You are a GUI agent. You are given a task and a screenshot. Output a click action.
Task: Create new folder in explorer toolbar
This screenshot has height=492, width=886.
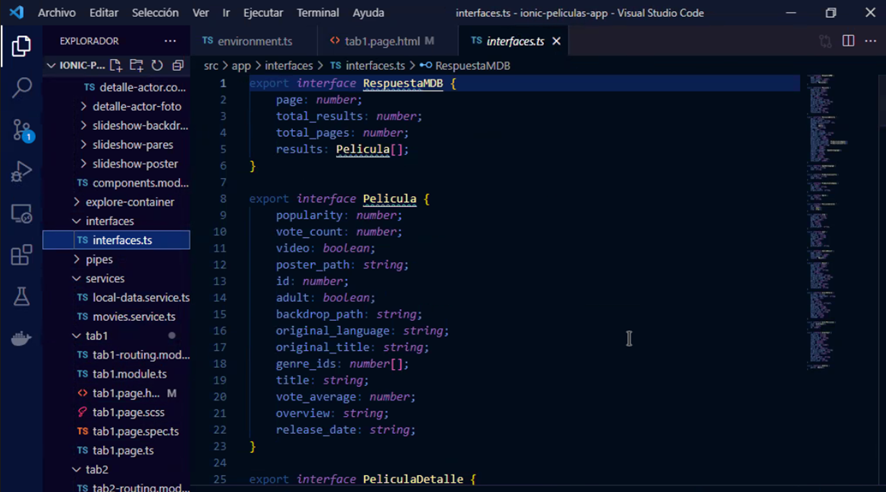coord(136,66)
